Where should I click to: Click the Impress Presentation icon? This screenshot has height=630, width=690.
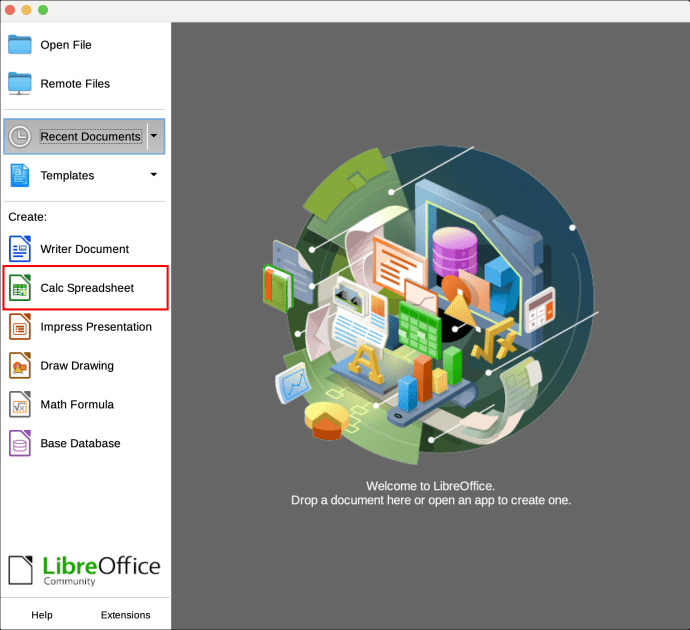coord(20,326)
